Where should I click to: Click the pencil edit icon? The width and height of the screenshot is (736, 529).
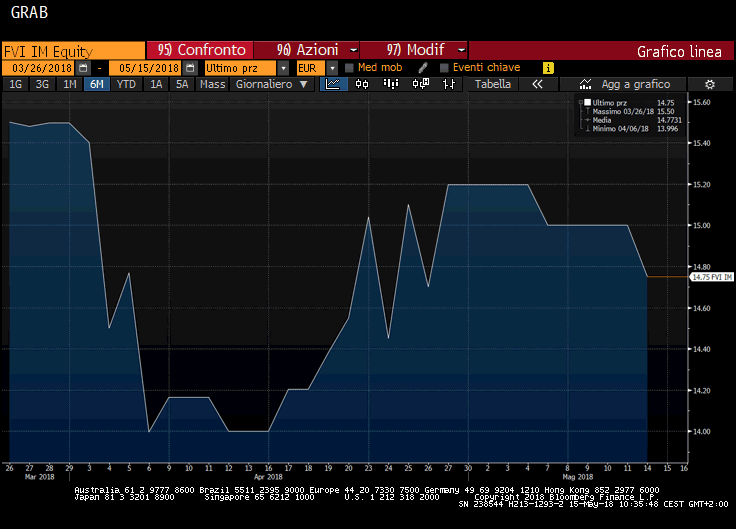423,68
